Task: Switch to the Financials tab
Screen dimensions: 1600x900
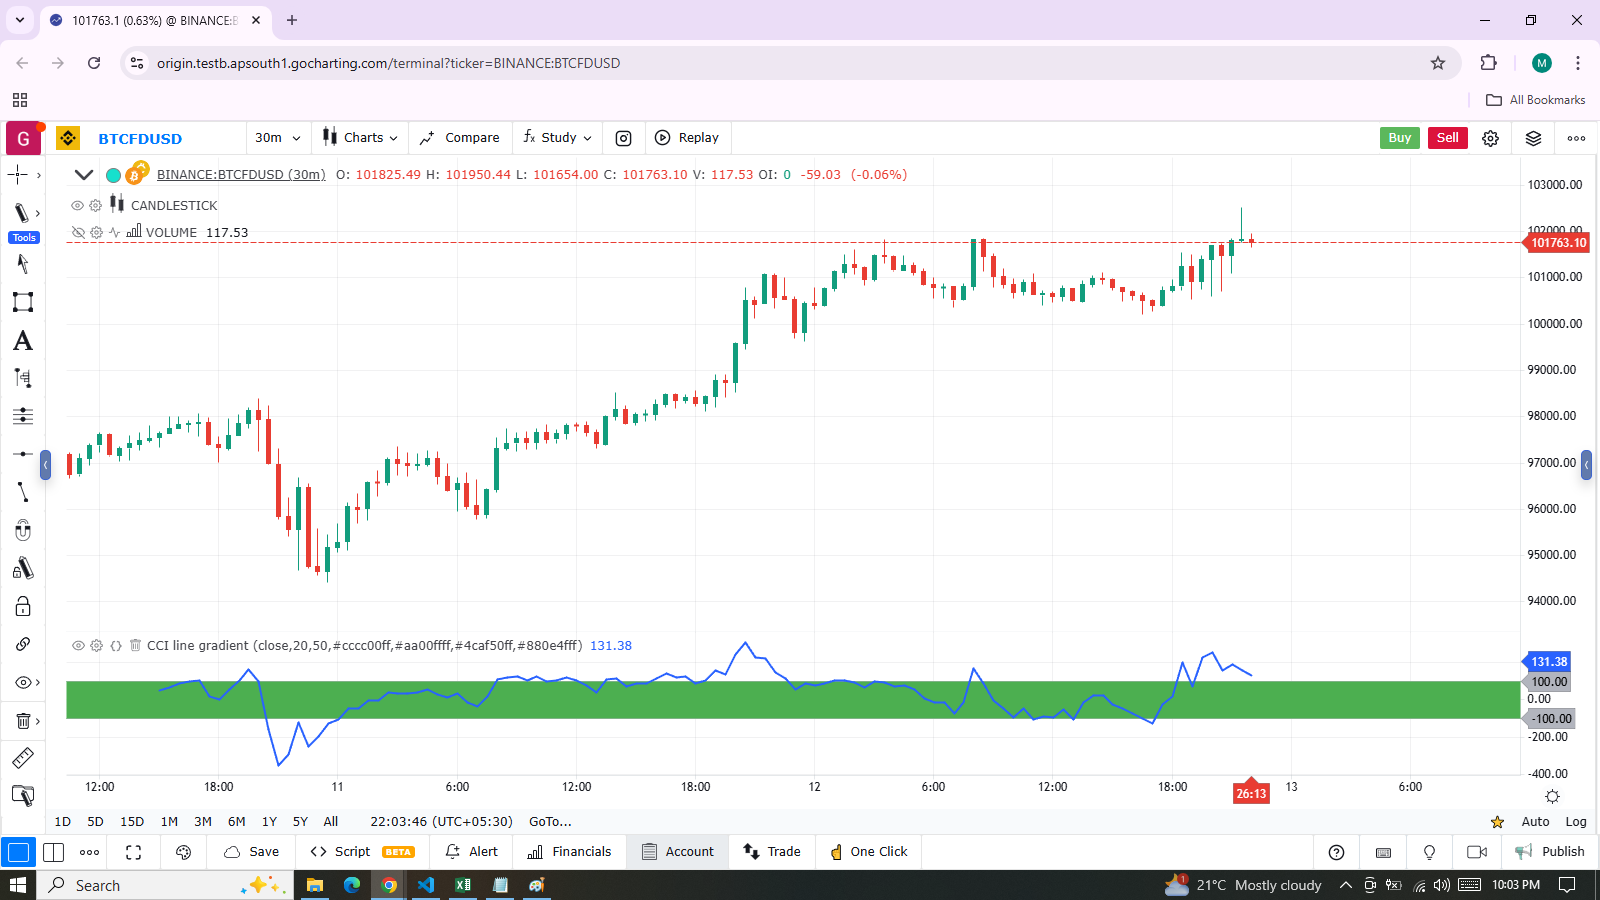Action: pyautogui.click(x=569, y=852)
